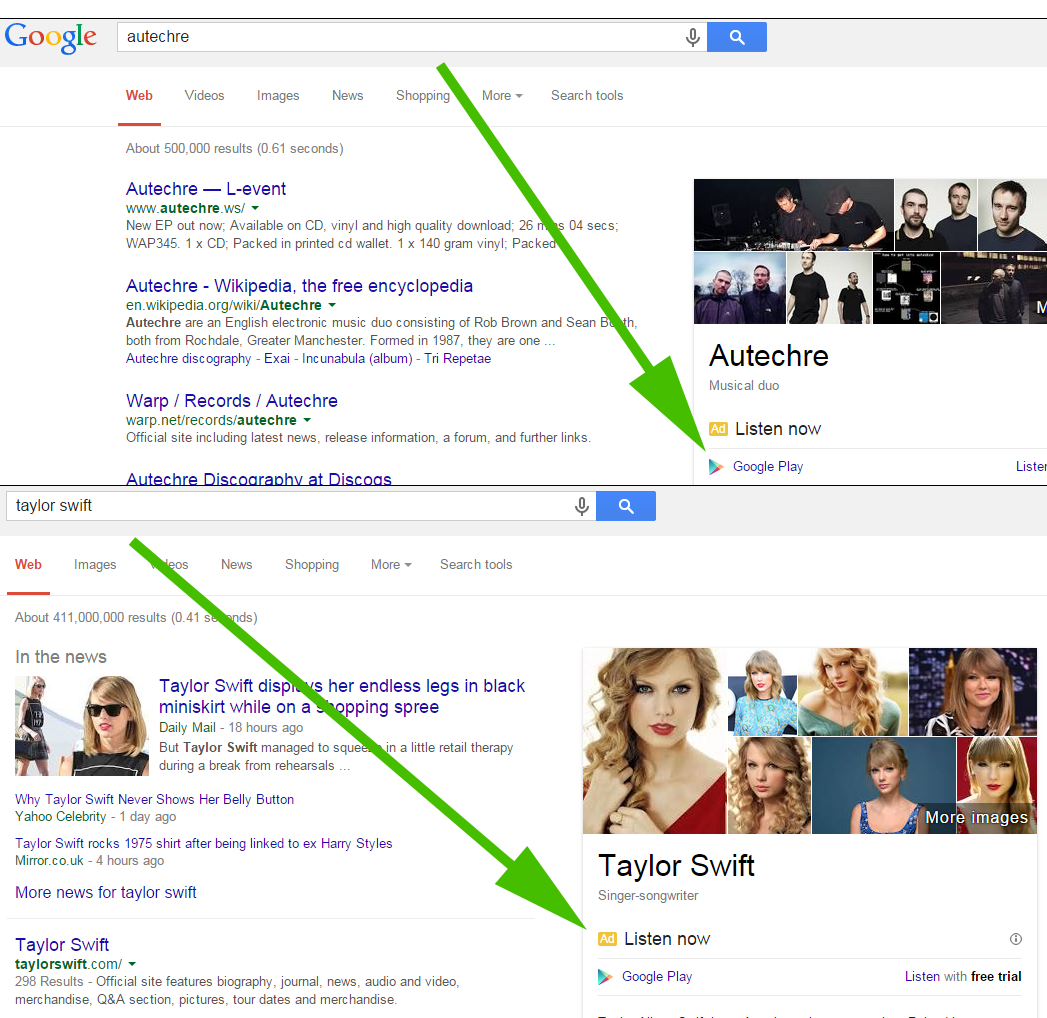The image size is (1047, 1018).
Task: Open dropdown arrow beside warp.net/records/autechre URL
Action: click(307, 420)
